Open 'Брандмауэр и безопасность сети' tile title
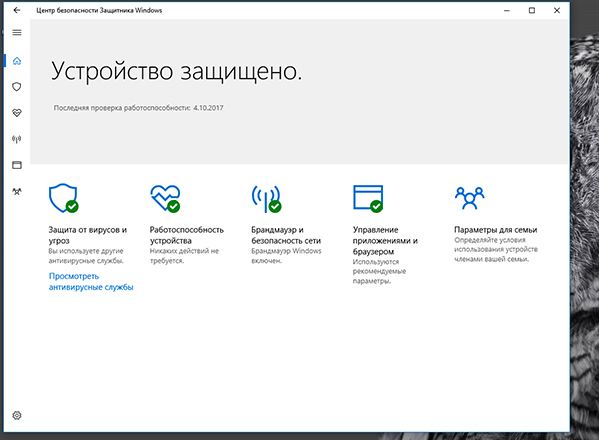This screenshot has height=440, width=599. click(x=286, y=235)
